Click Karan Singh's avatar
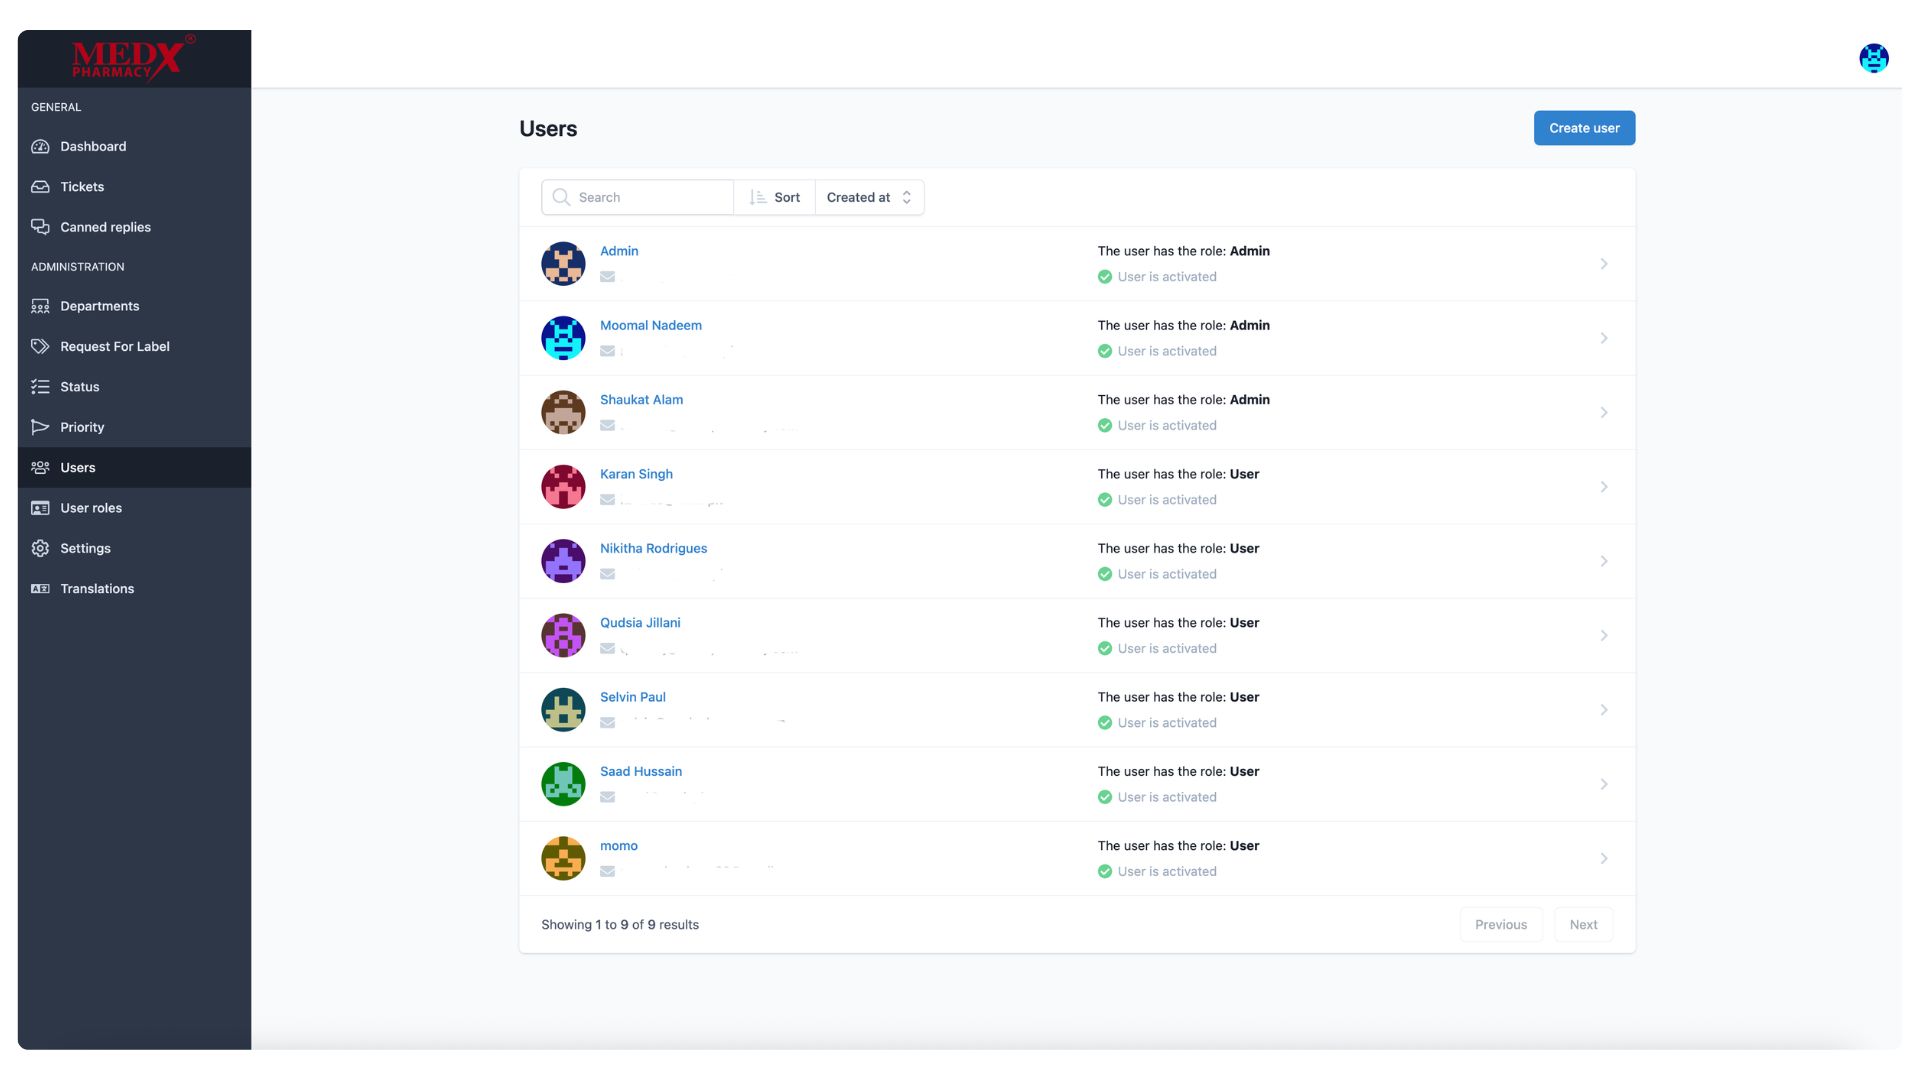This screenshot has width=1920, height=1080. tap(563, 487)
